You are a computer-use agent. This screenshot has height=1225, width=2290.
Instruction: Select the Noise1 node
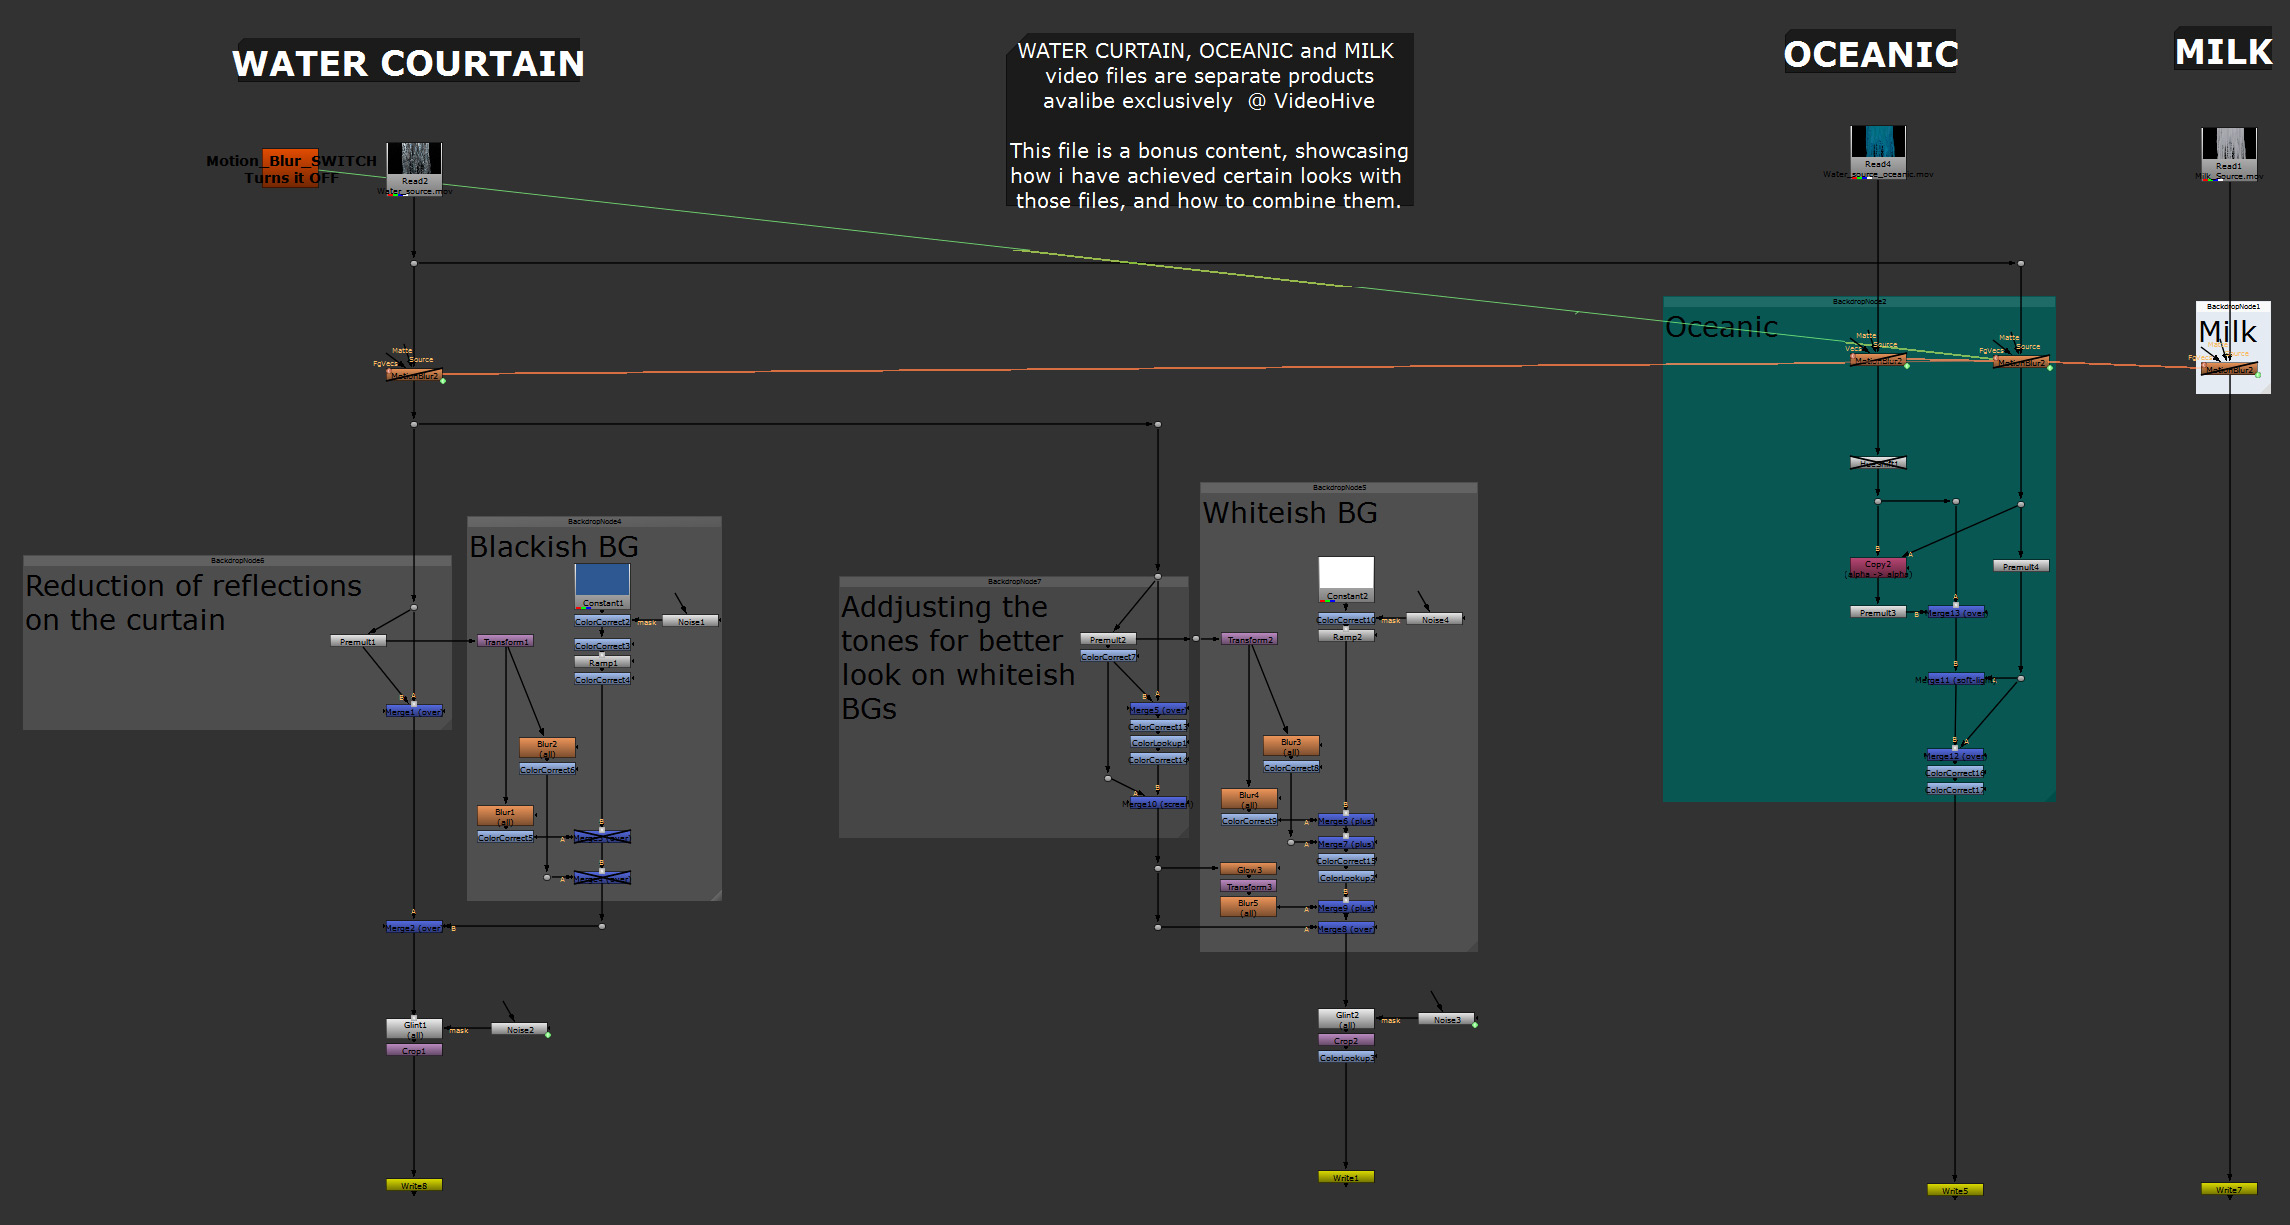point(690,621)
